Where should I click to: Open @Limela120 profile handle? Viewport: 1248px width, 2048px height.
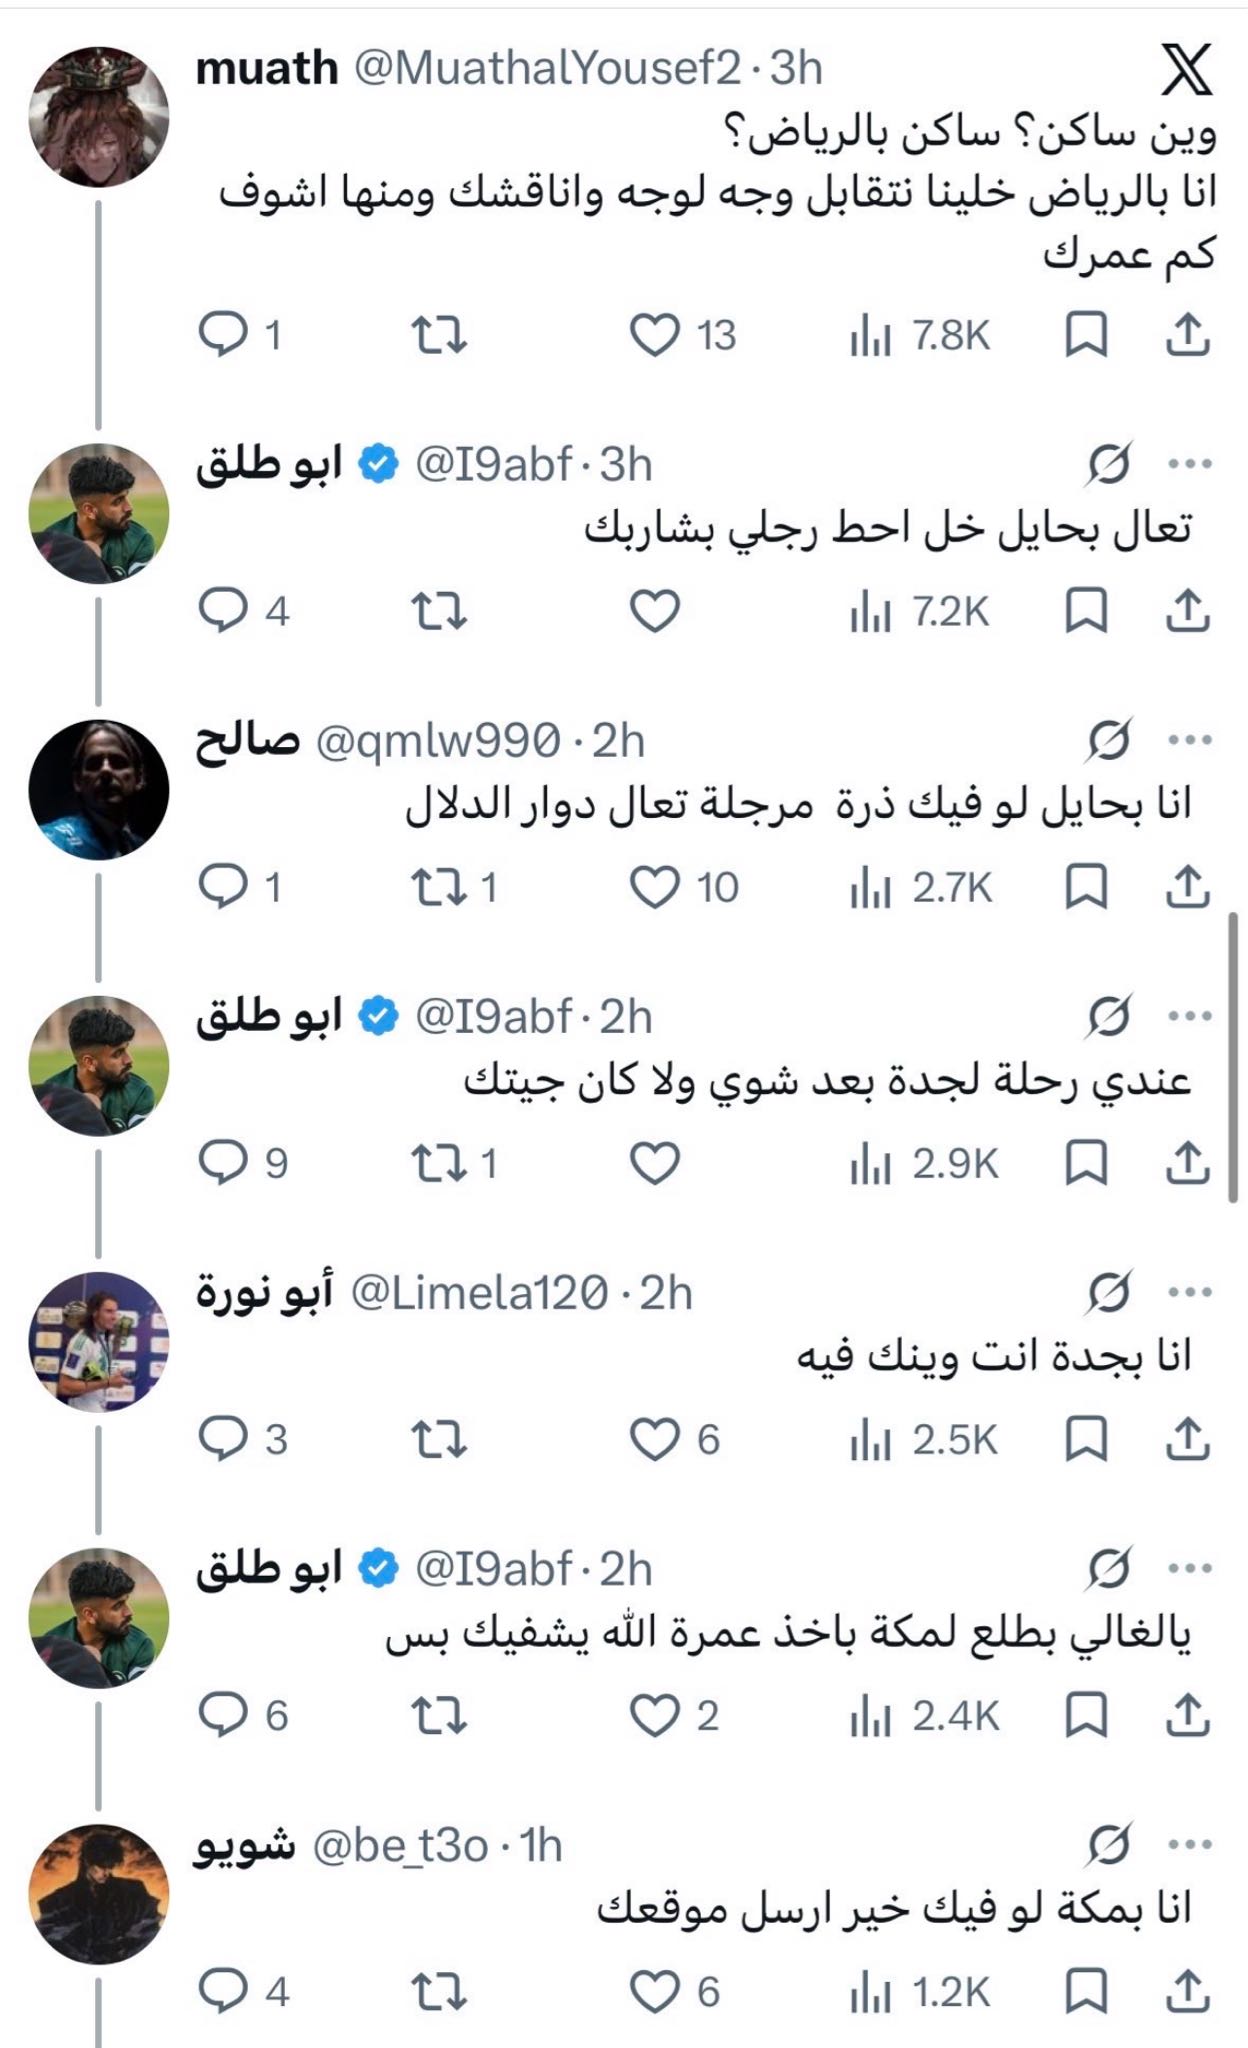click(480, 1292)
